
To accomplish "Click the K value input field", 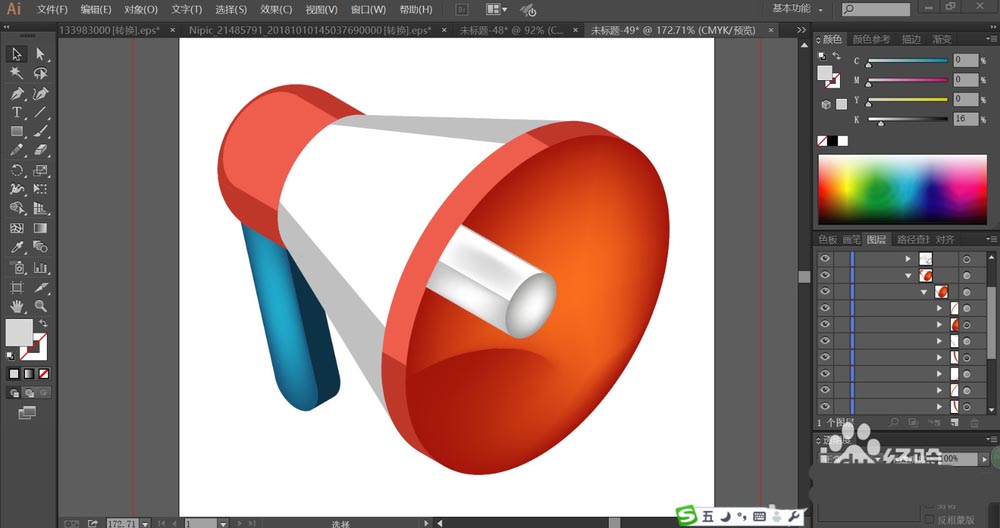I will pos(966,119).
